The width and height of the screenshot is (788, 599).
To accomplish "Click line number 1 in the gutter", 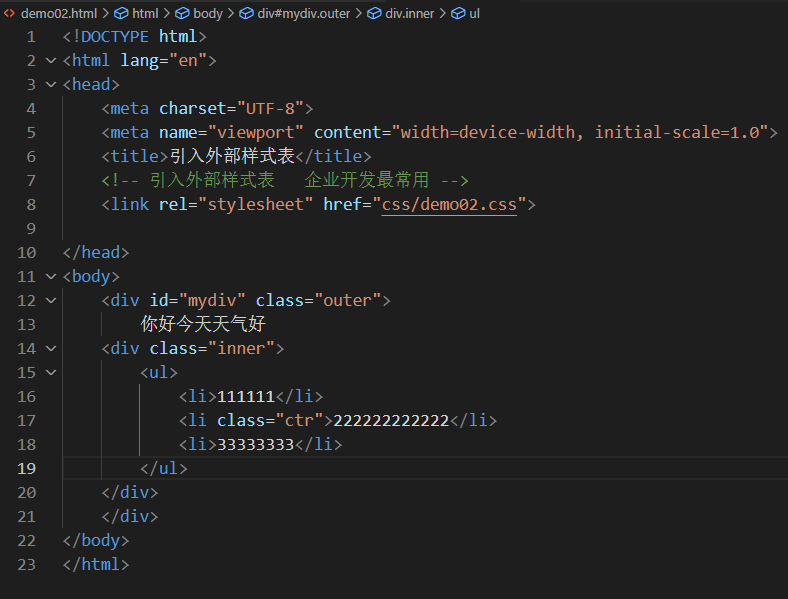I will [x=31, y=37].
